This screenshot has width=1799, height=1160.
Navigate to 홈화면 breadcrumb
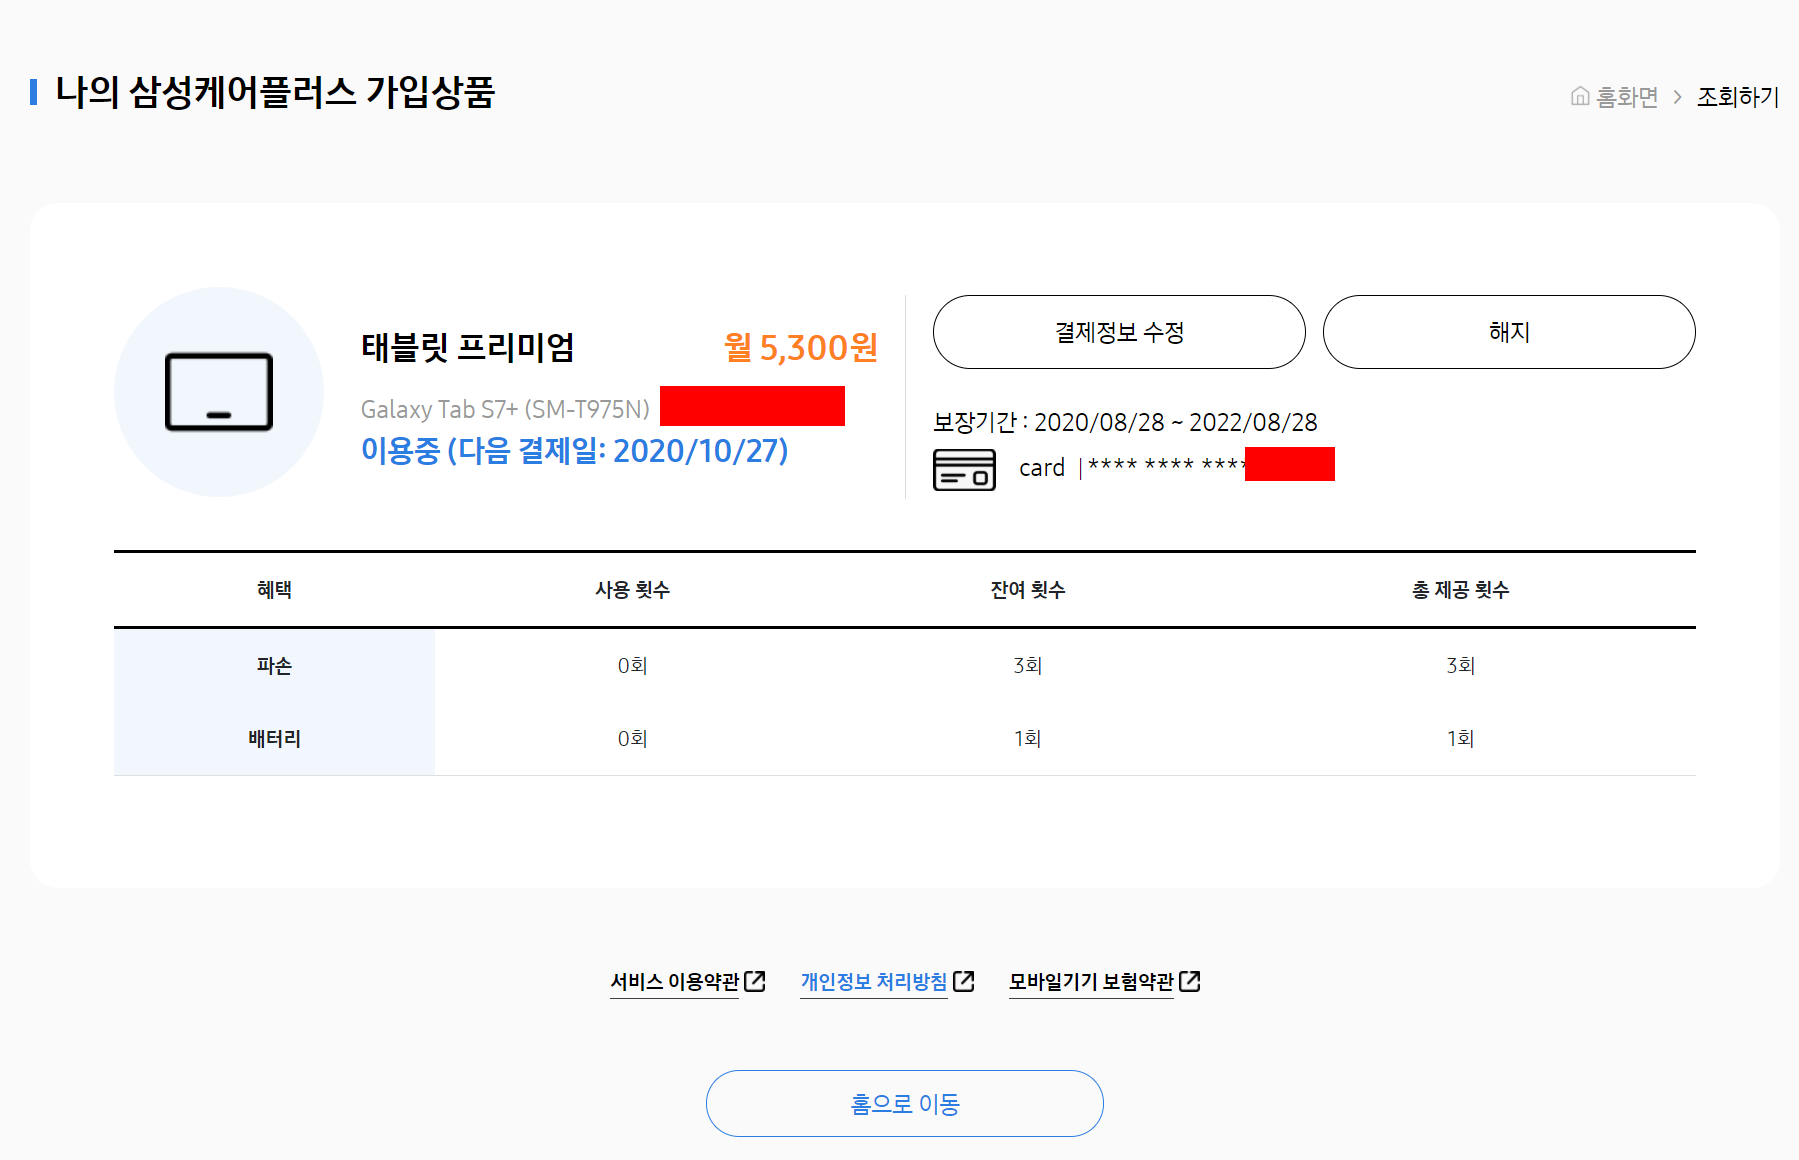1627,97
